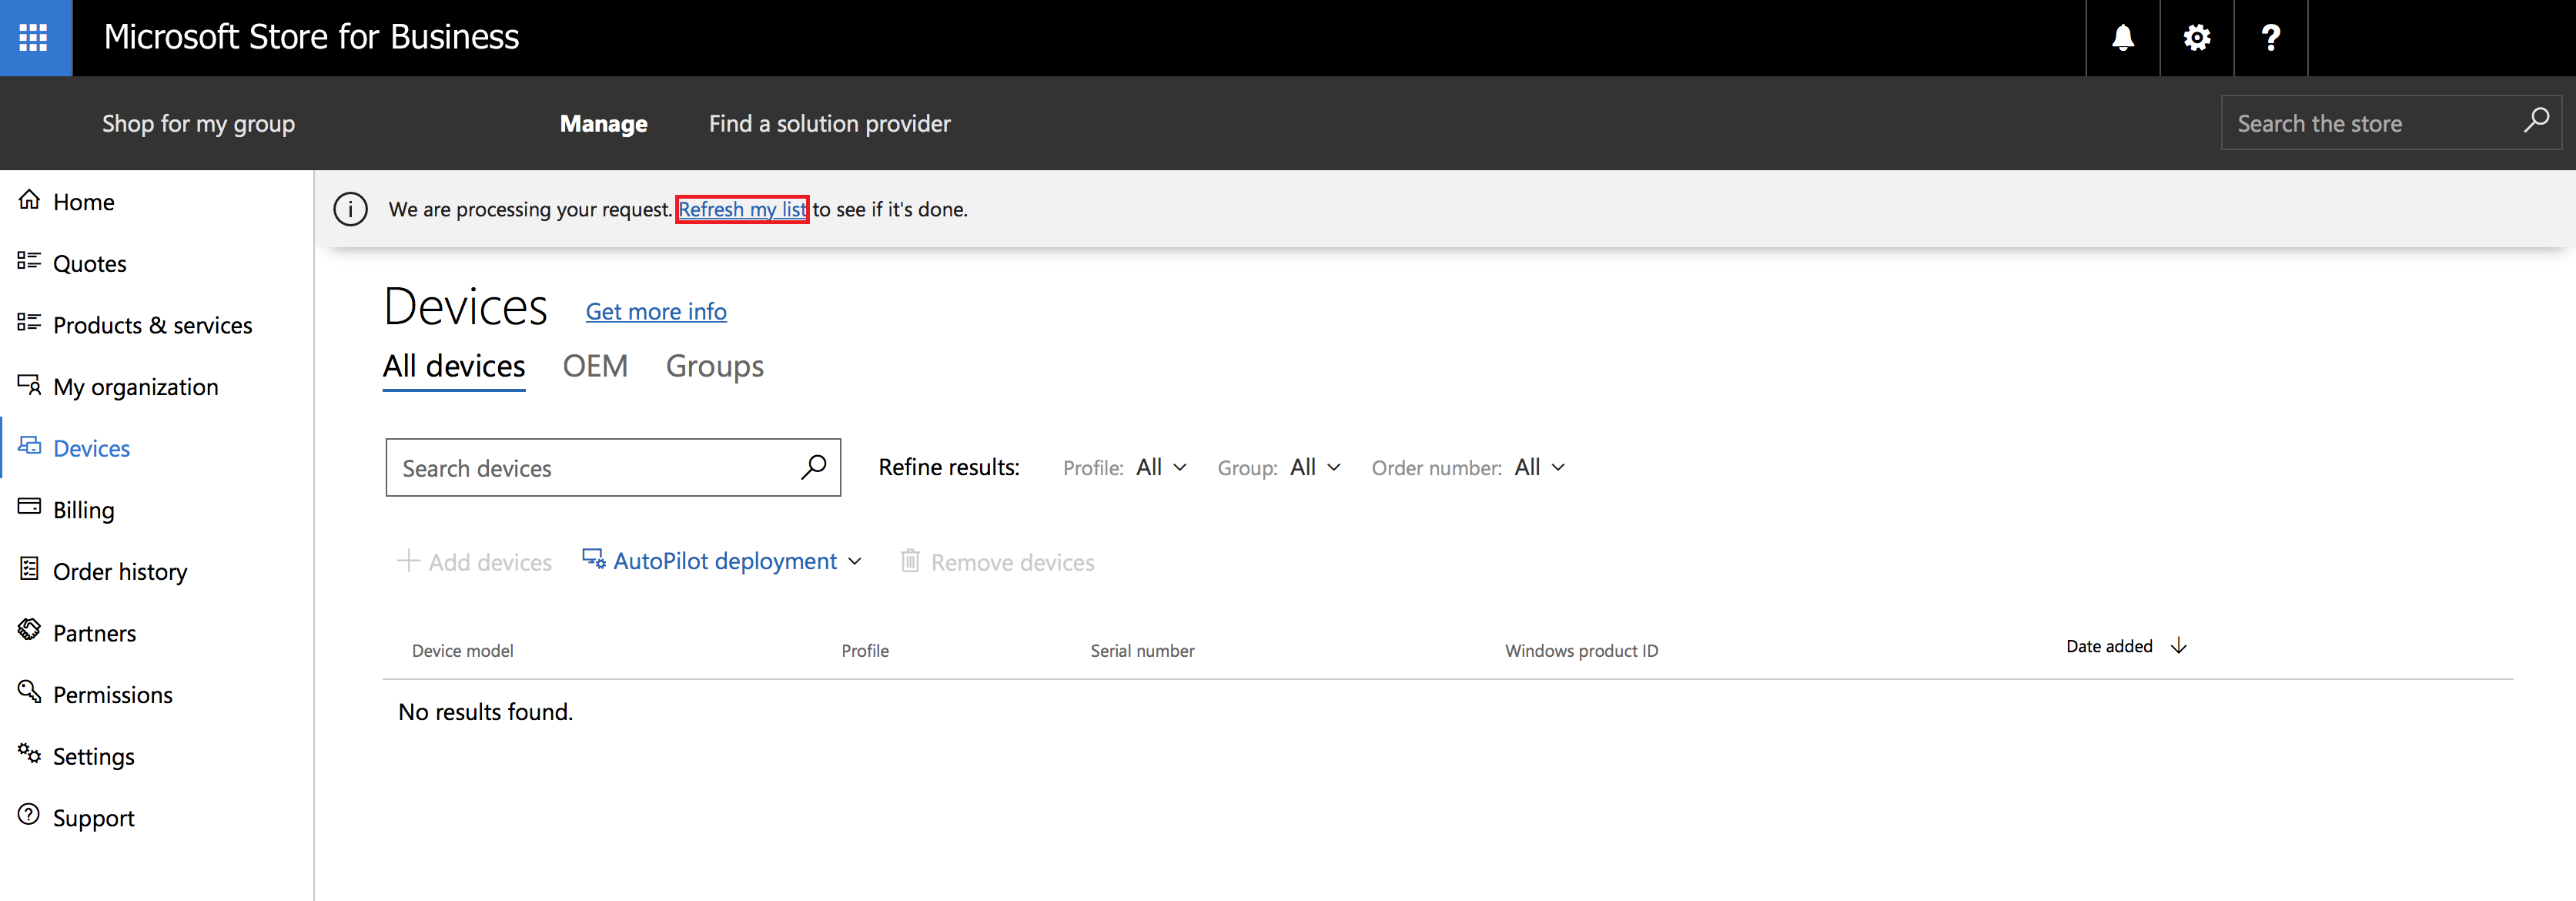This screenshot has height=901, width=2576.
Task: Open the Get more info link
Action: (x=656, y=311)
